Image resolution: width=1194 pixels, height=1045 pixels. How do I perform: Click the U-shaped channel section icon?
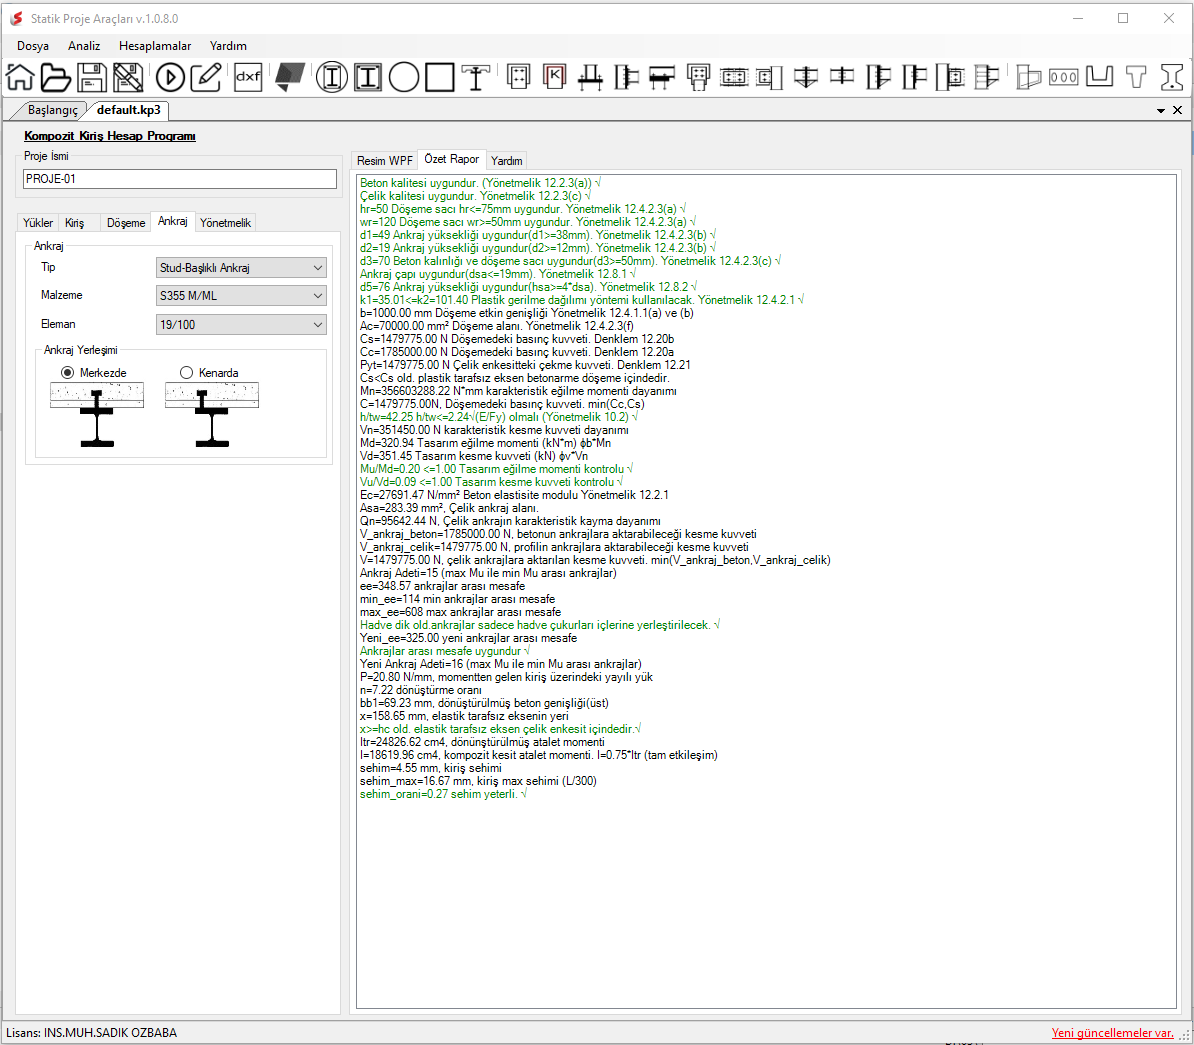pyautogui.click(x=1100, y=76)
